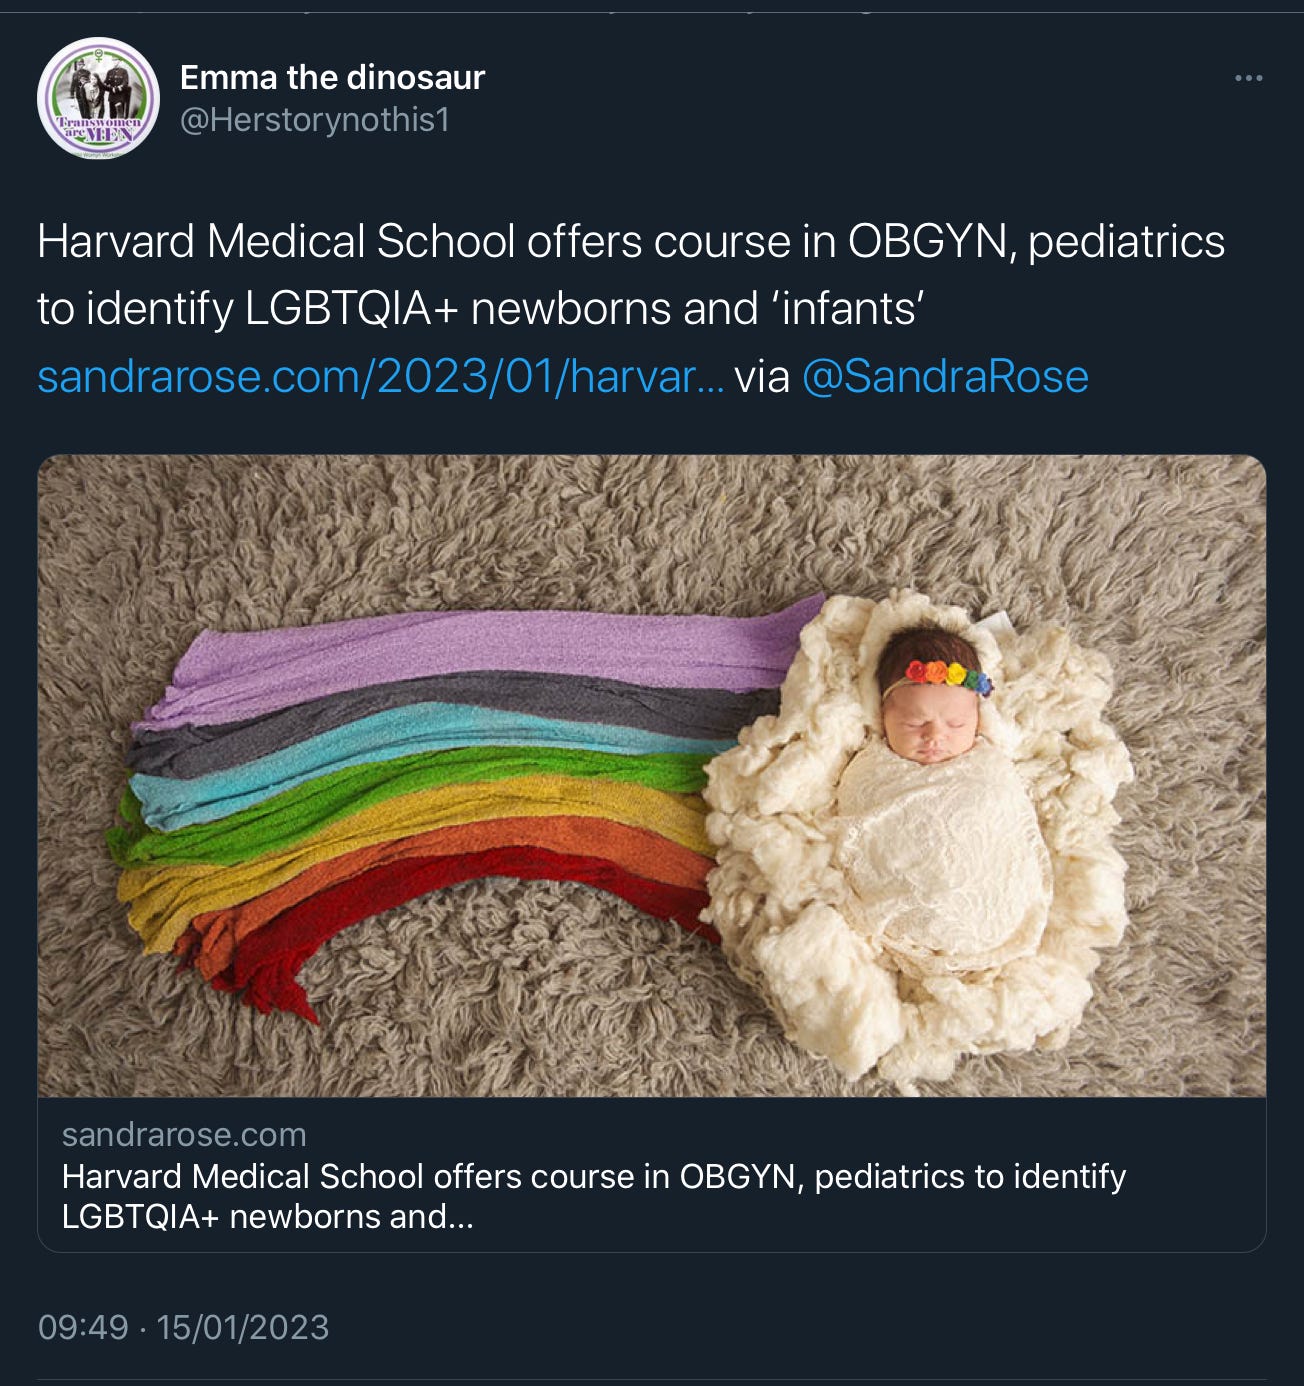
Task: Click the second tweet line mentioning LGBTQIA+ newborns
Action: 480,308
